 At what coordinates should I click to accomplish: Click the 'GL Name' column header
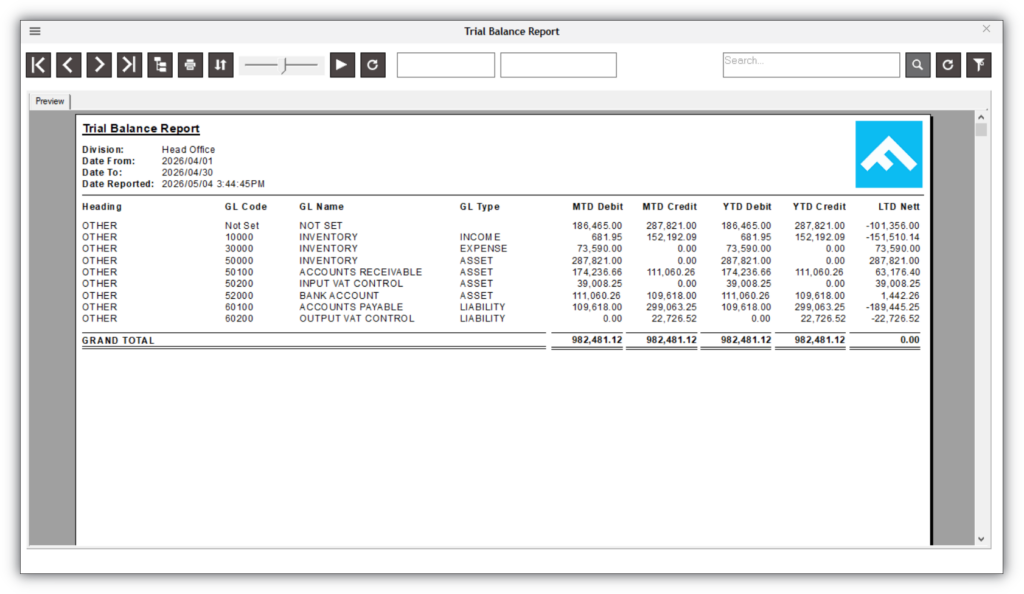click(321, 206)
